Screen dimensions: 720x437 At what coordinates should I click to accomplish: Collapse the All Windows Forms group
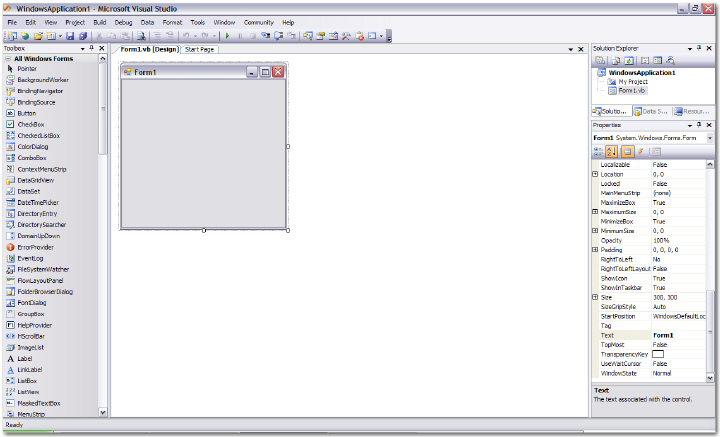pos(8,58)
